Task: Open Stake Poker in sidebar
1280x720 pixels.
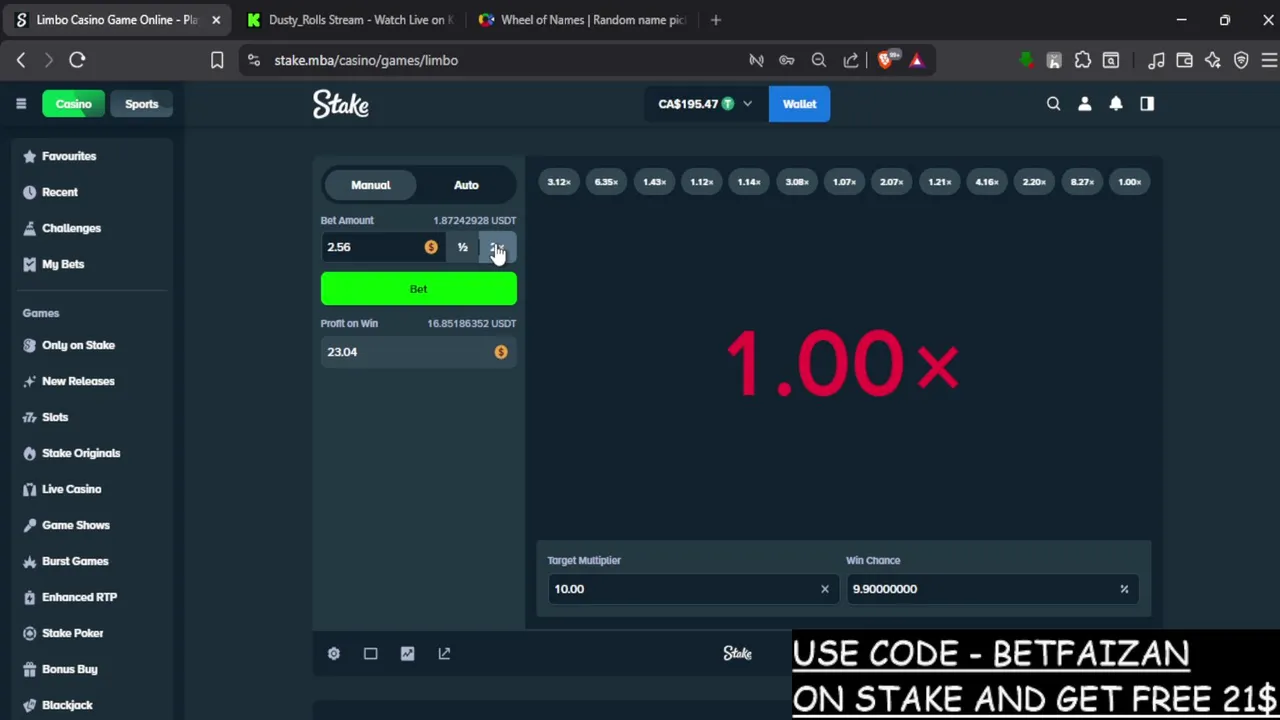Action: [72, 633]
